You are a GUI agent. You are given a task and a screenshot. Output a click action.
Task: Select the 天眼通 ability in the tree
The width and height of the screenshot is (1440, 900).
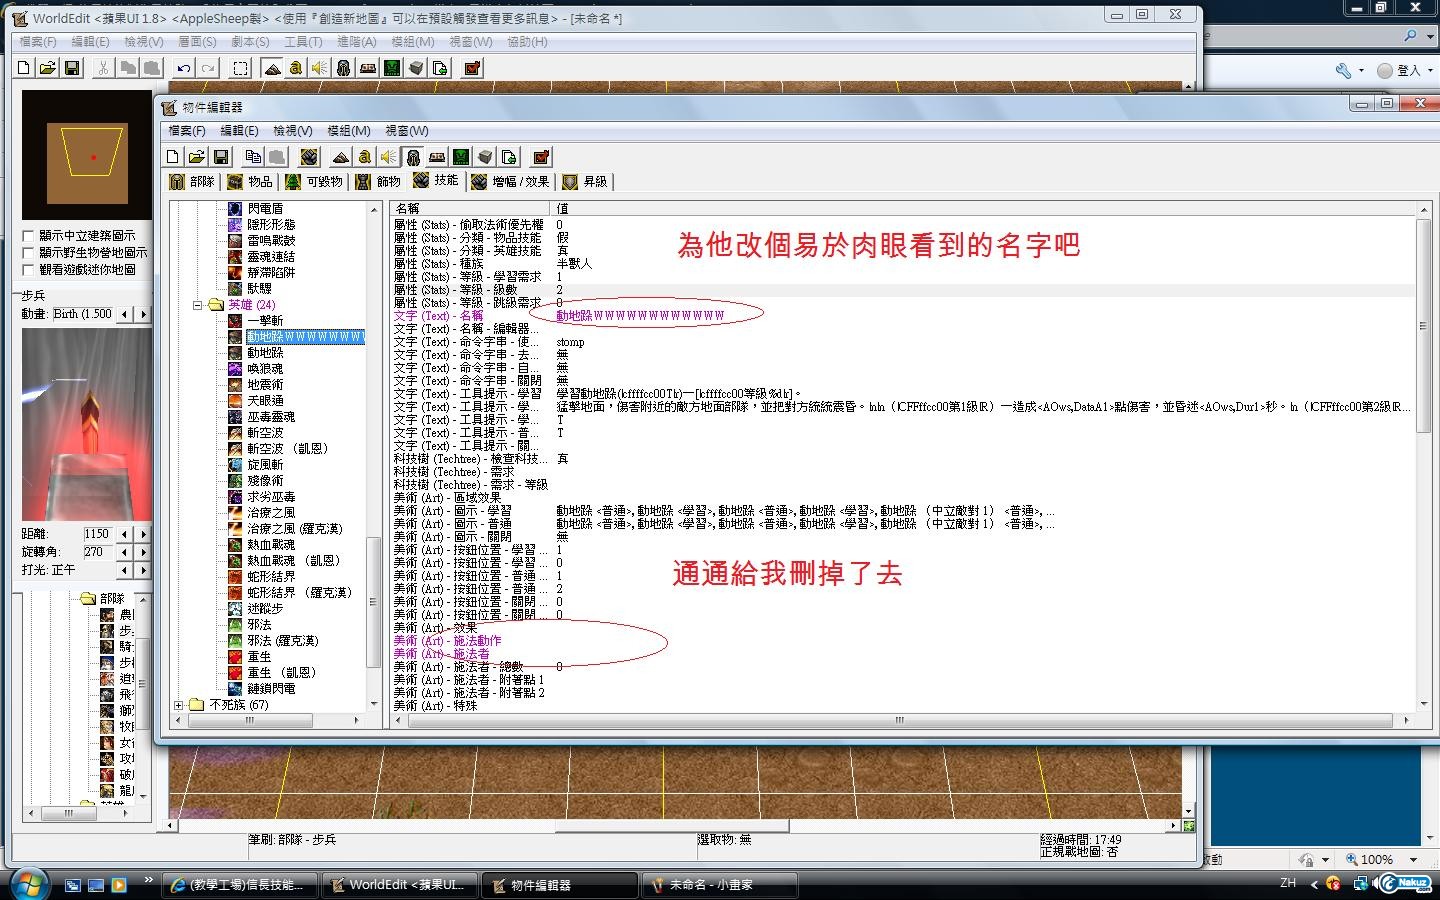tap(265, 400)
